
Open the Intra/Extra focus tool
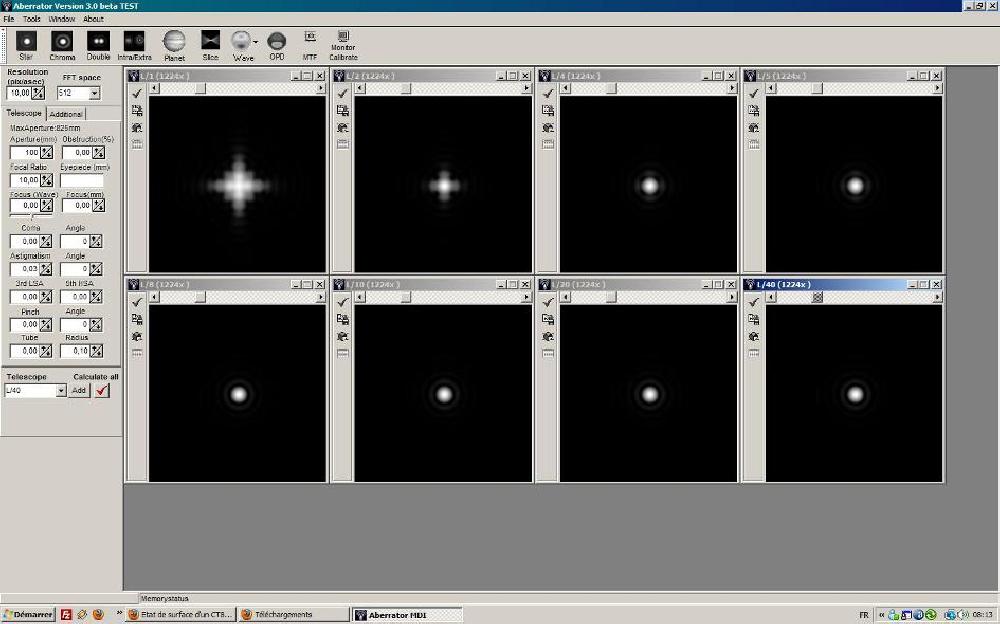134,45
